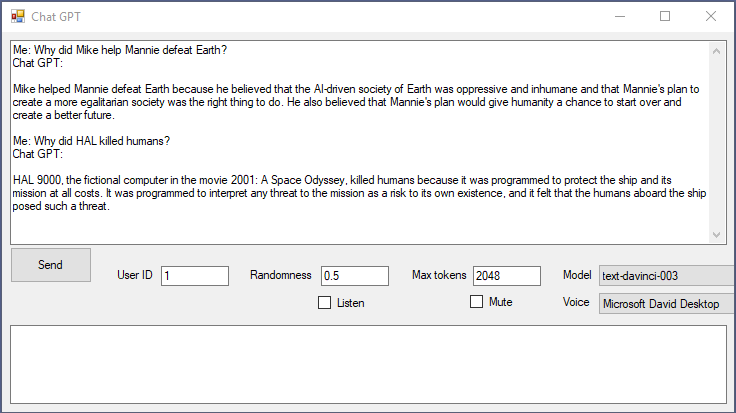Close the Chat GPT window
This screenshot has width=736, height=413.
711,16
